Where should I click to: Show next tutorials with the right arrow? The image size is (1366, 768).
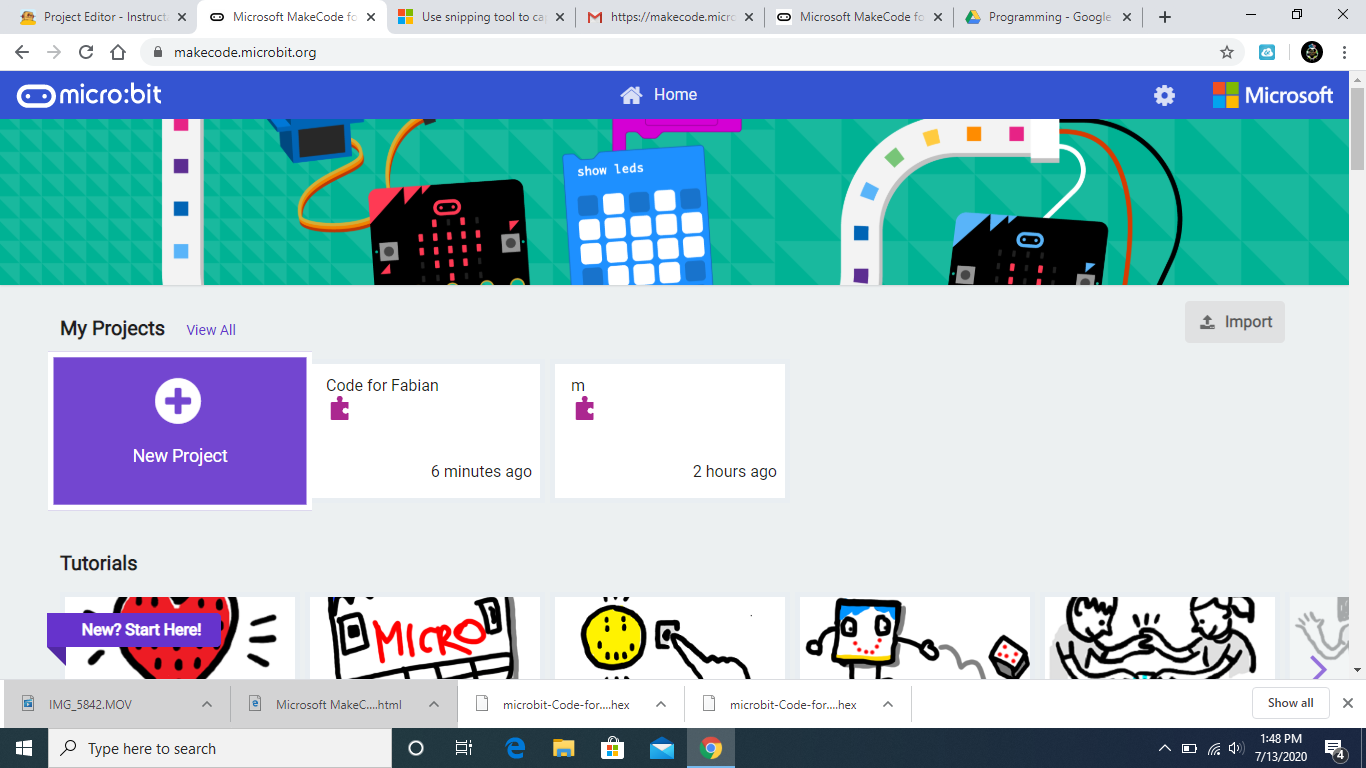1318,667
